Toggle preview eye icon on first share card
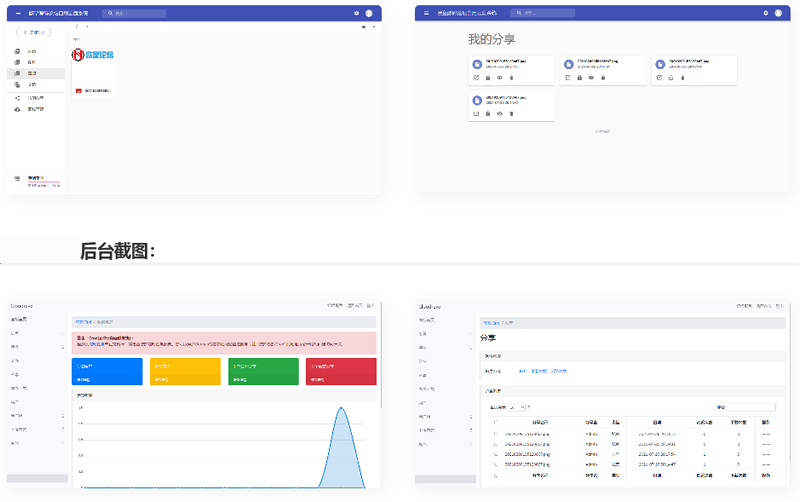This screenshot has height=502, width=800. [499, 77]
